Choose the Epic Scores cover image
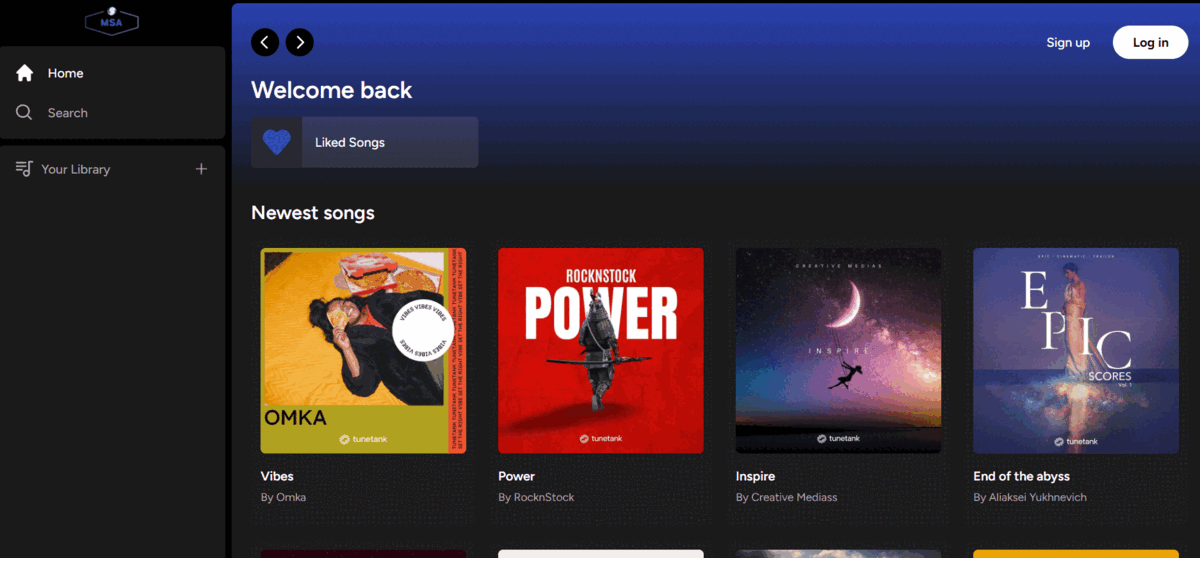 [x=1076, y=351]
